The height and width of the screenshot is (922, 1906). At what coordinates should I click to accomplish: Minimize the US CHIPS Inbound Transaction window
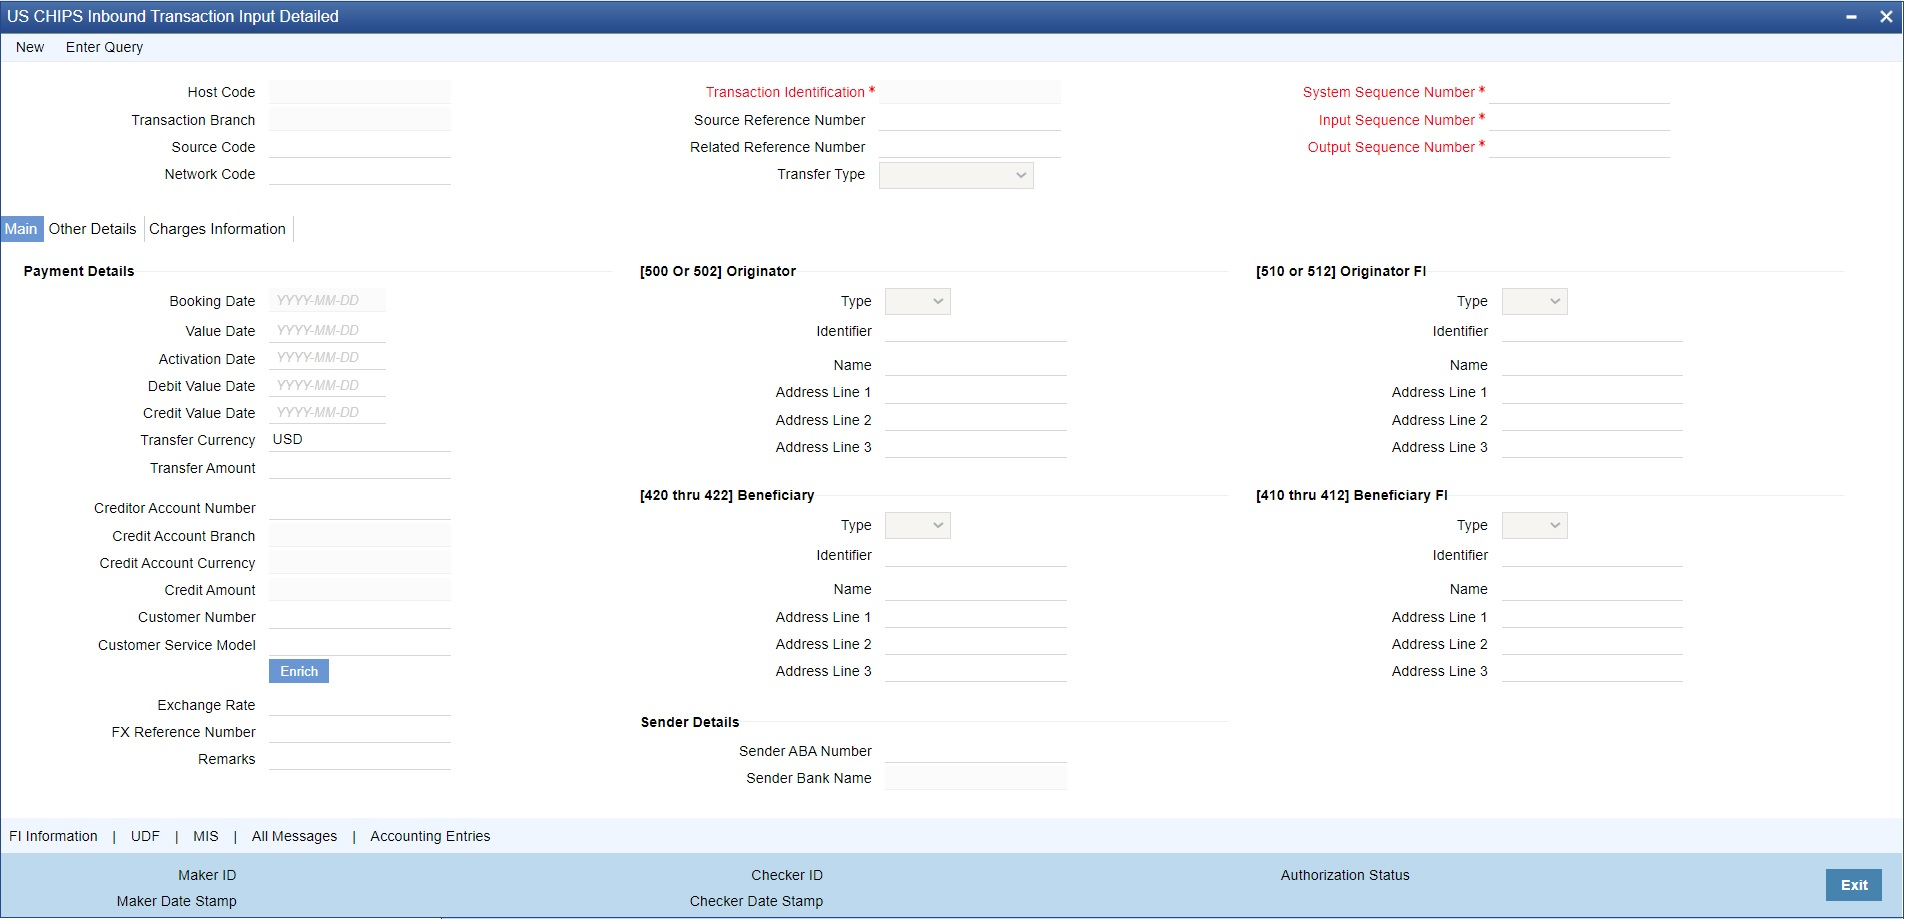click(x=1851, y=17)
